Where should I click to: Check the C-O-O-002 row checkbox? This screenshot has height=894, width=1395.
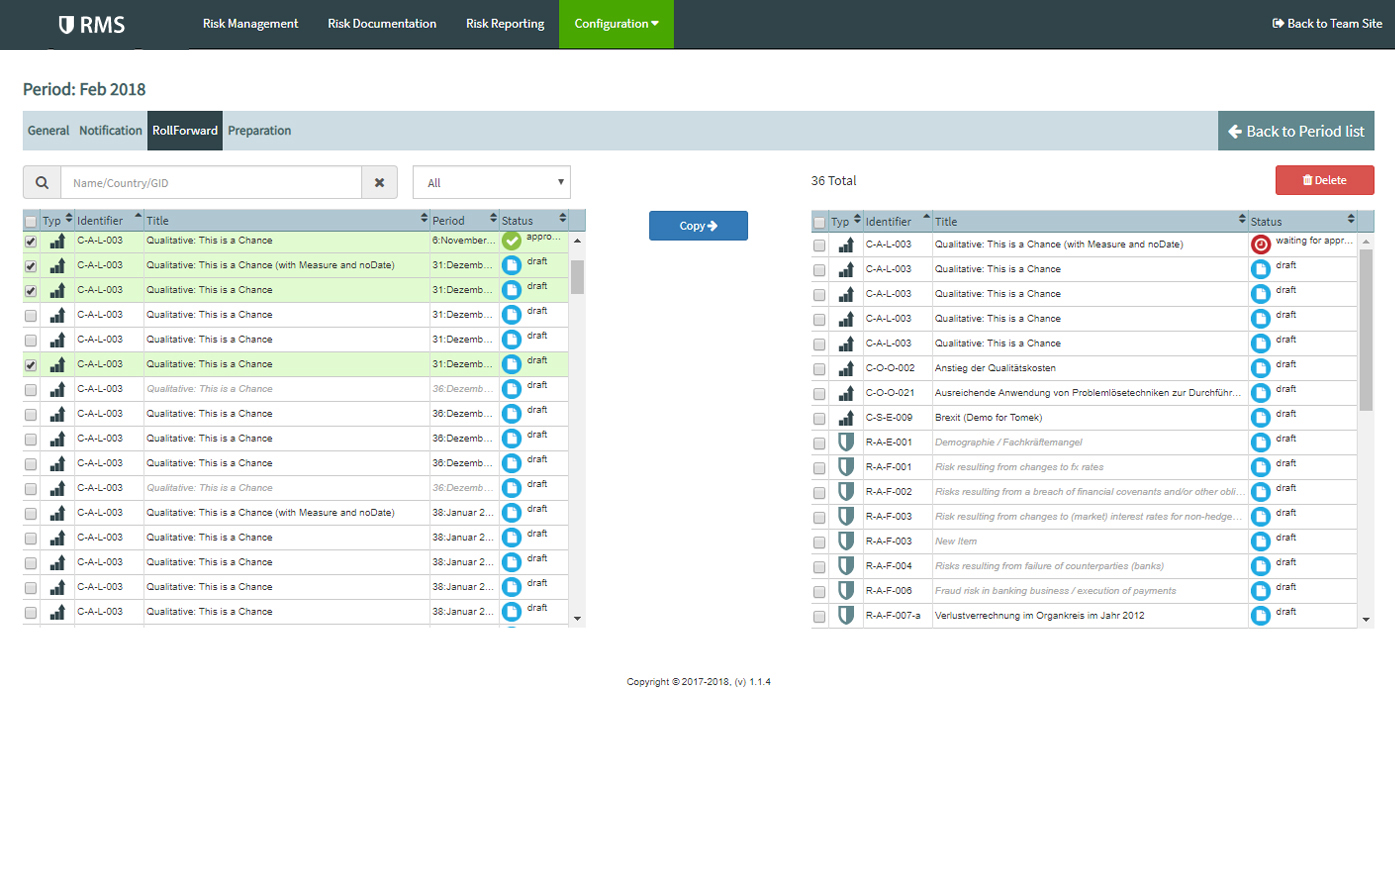(820, 369)
